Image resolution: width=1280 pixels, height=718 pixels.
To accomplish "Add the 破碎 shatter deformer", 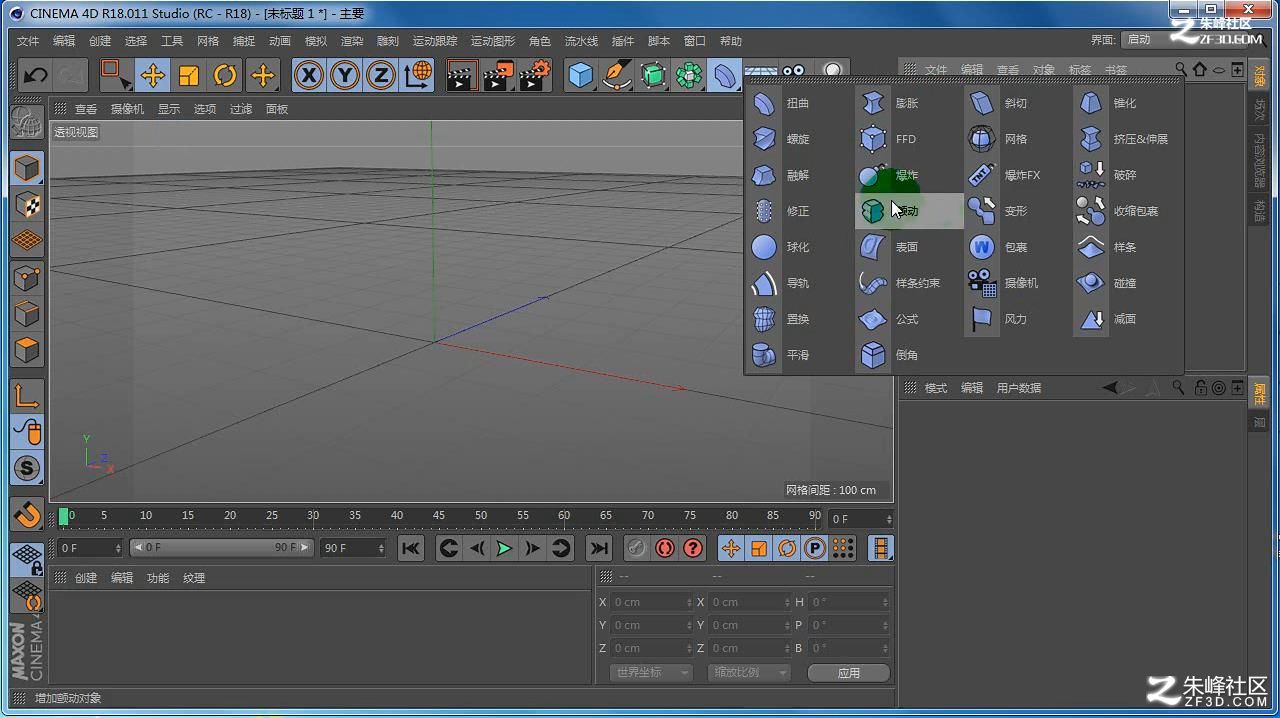I will [x=1110, y=175].
